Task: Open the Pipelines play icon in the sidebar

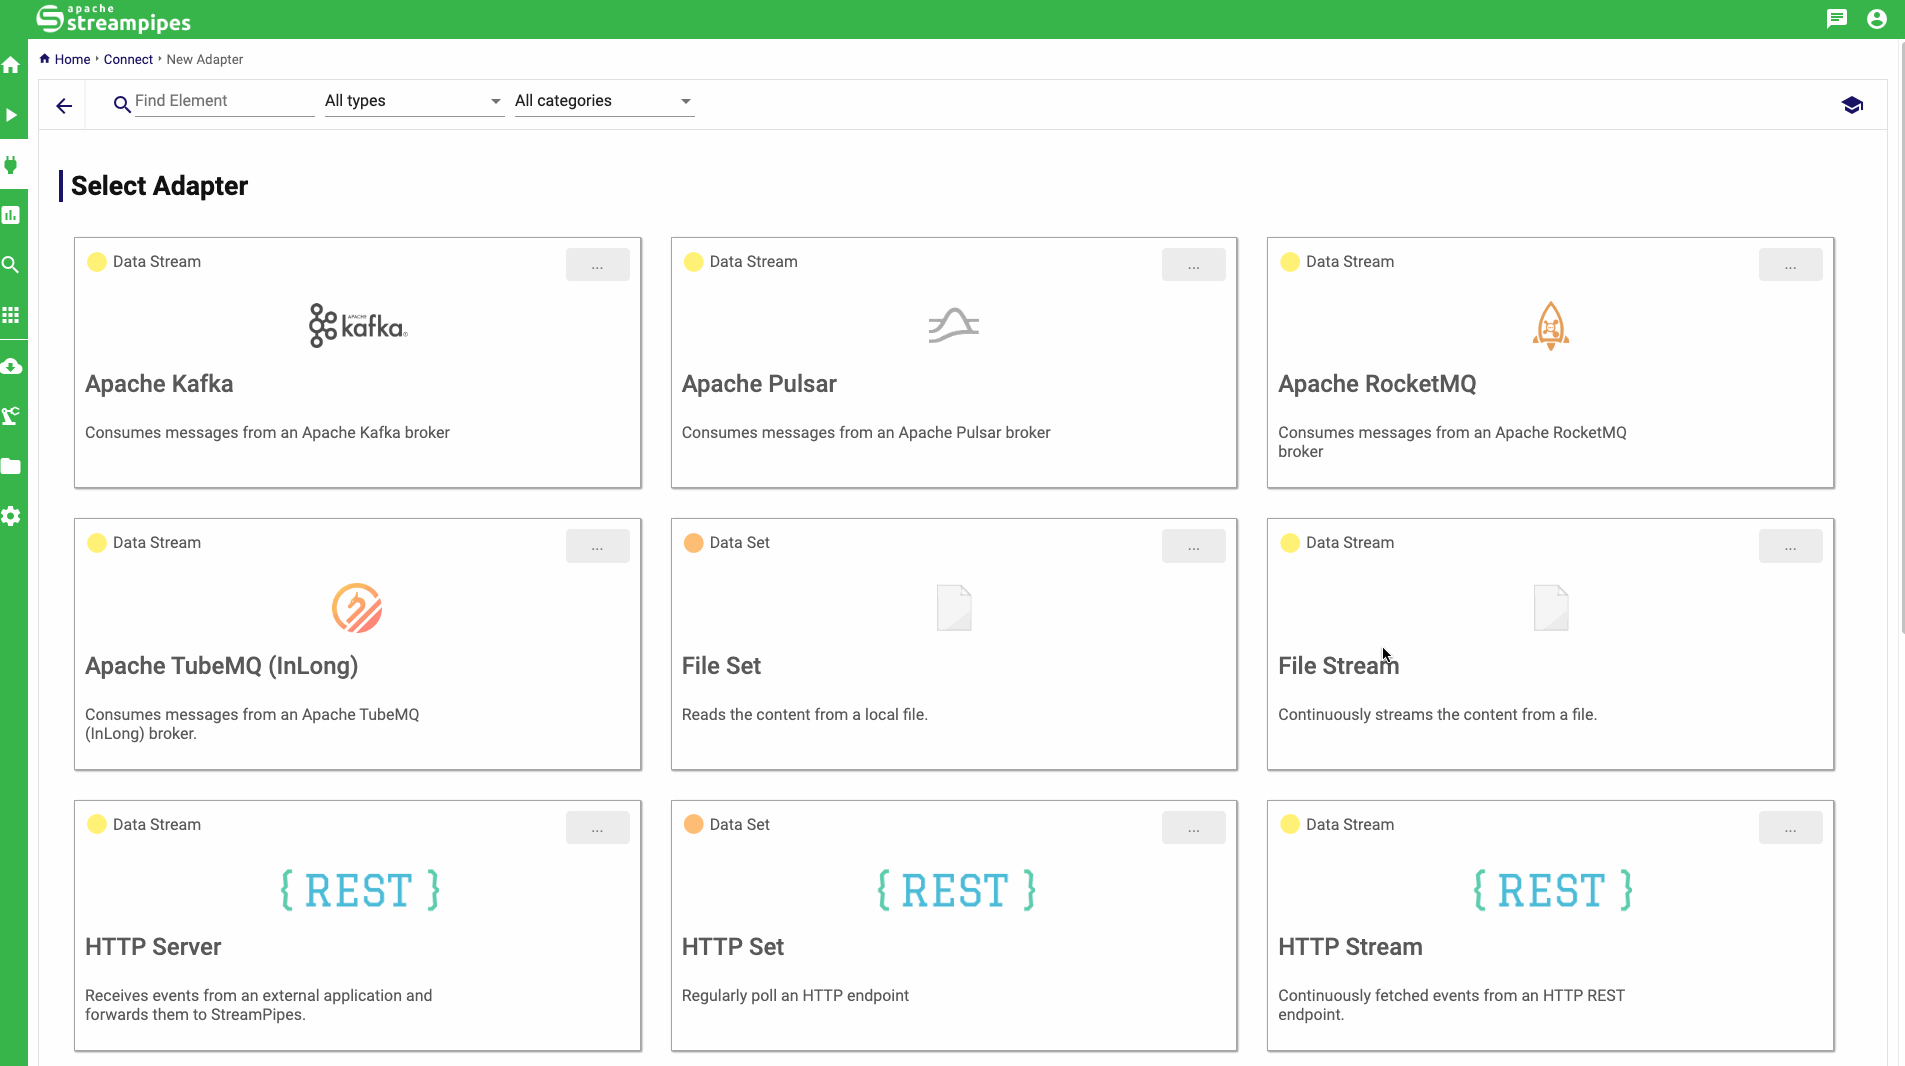Action: (x=11, y=115)
